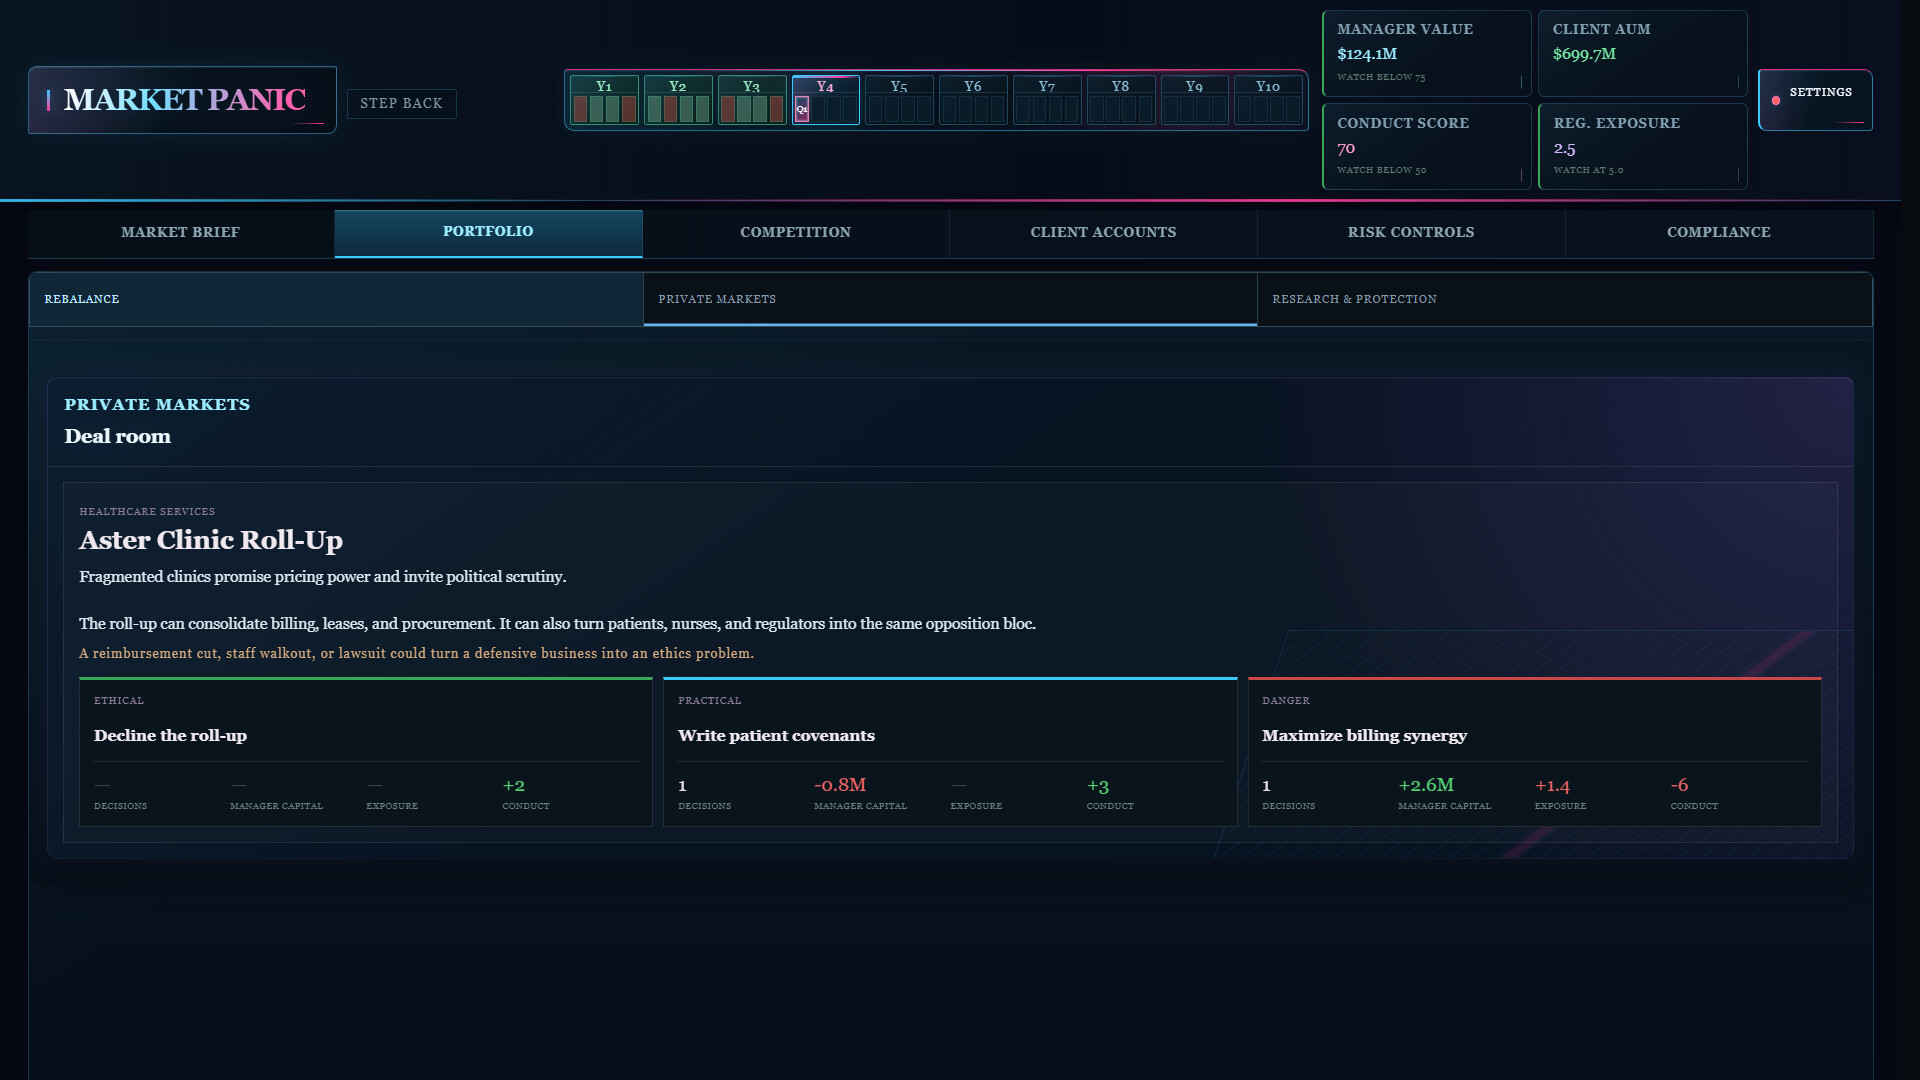Switch to the Market Brief tab
This screenshot has height=1080, width=1920.
point(181,233)
